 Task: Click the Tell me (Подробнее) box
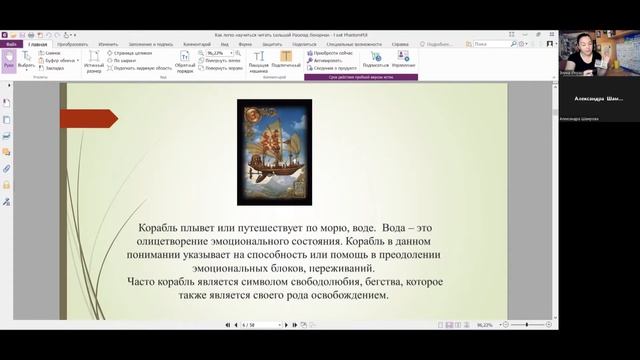[x=436, y=44]
